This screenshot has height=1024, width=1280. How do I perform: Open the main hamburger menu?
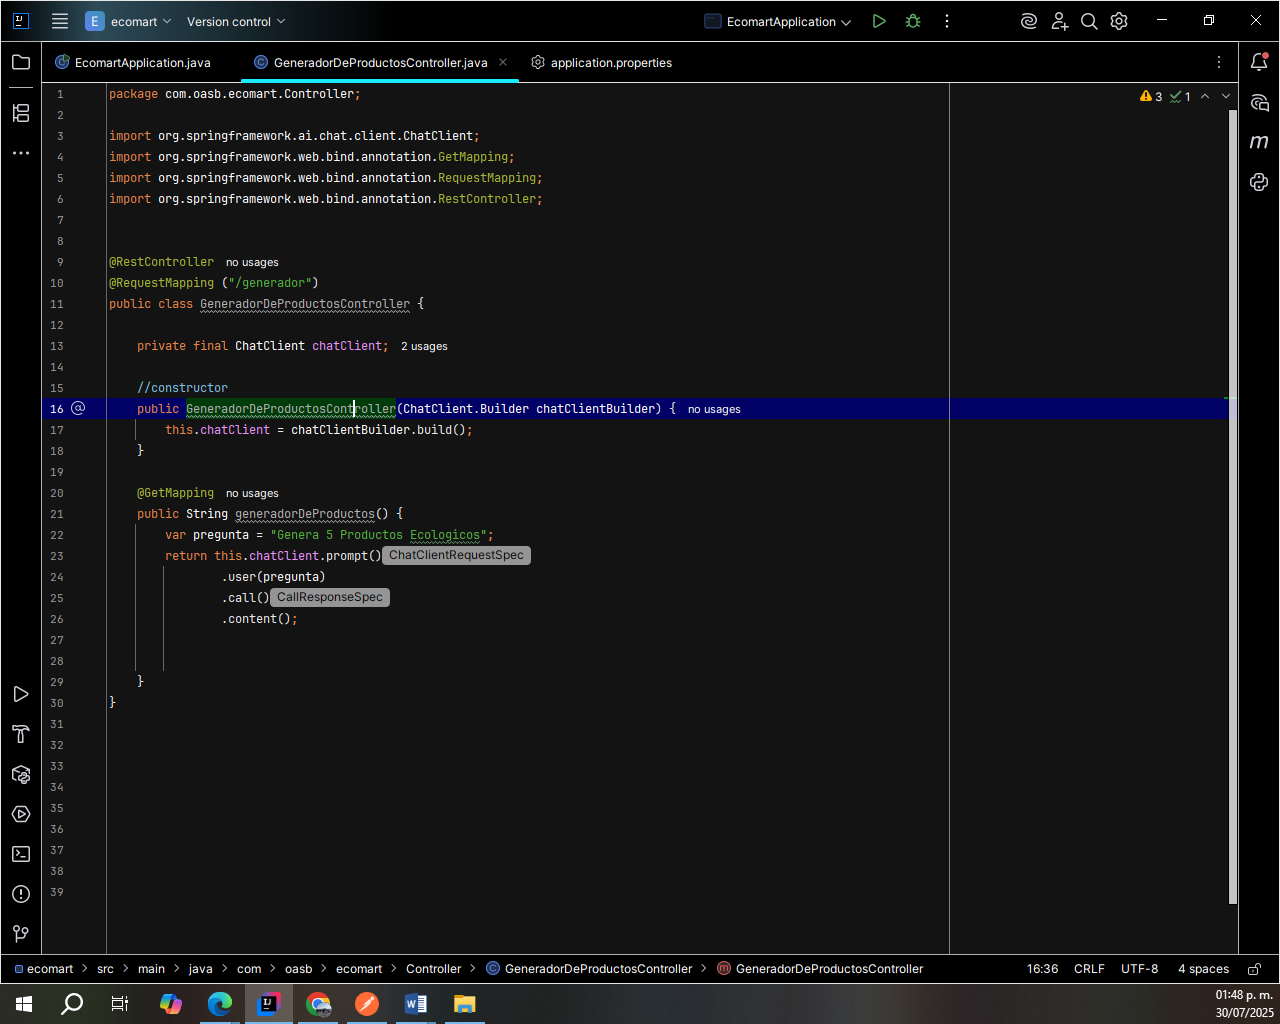[60, 21]
